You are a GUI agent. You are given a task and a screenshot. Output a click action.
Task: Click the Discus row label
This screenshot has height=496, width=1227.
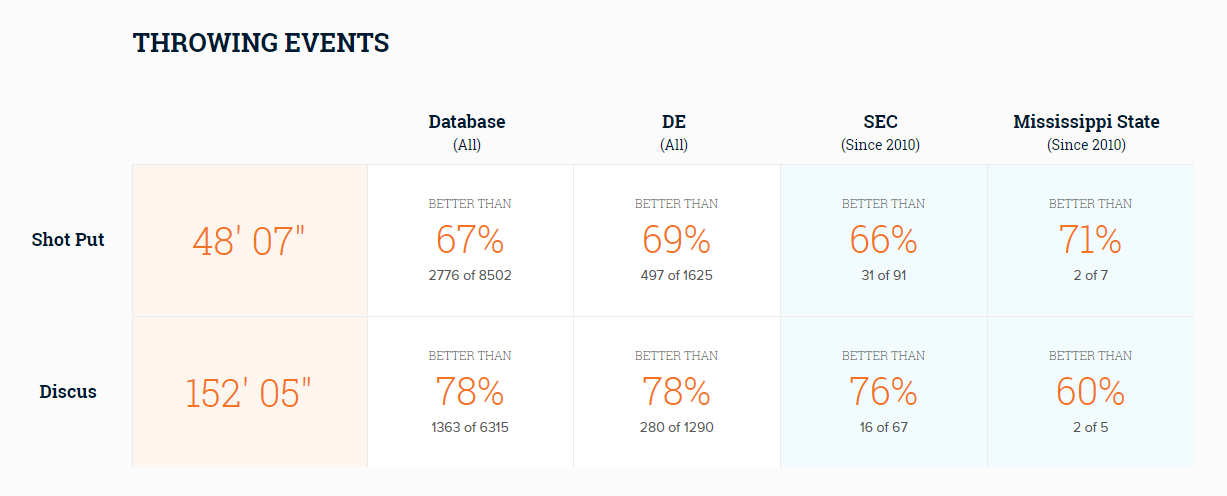pyautogui.click(x=68, y=392)
